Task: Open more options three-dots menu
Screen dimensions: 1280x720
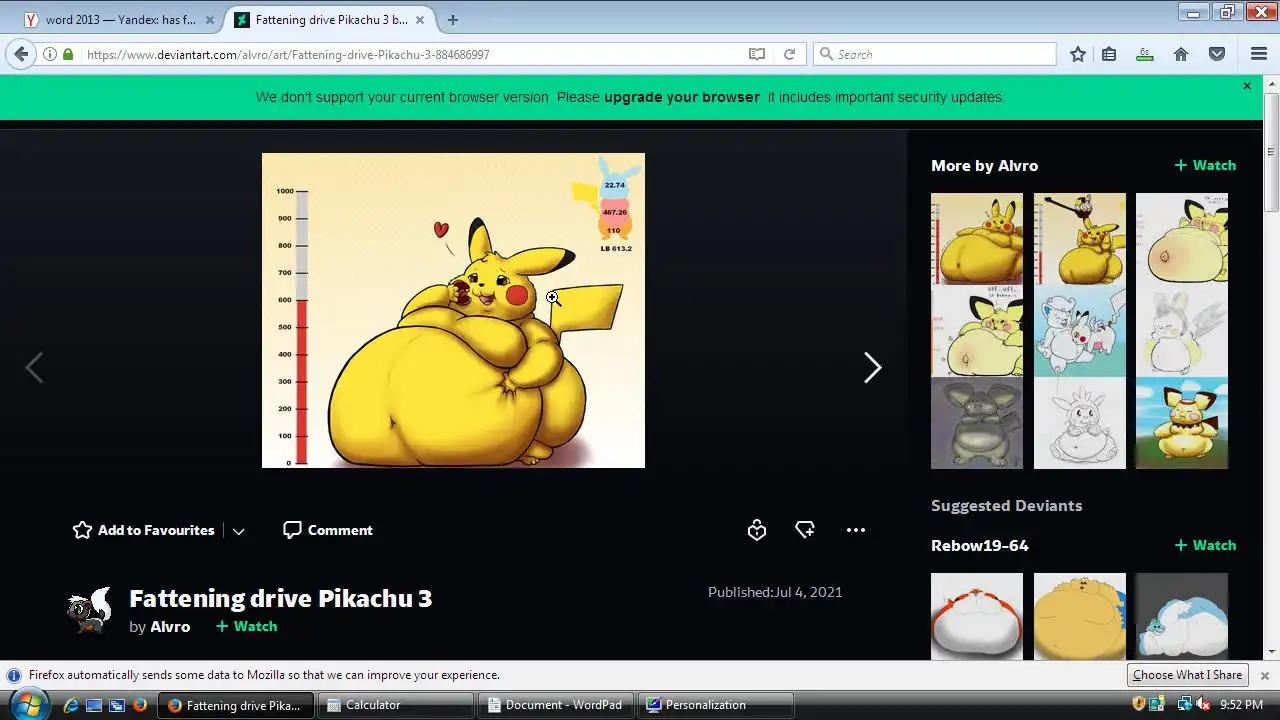Action: point(856,530)
